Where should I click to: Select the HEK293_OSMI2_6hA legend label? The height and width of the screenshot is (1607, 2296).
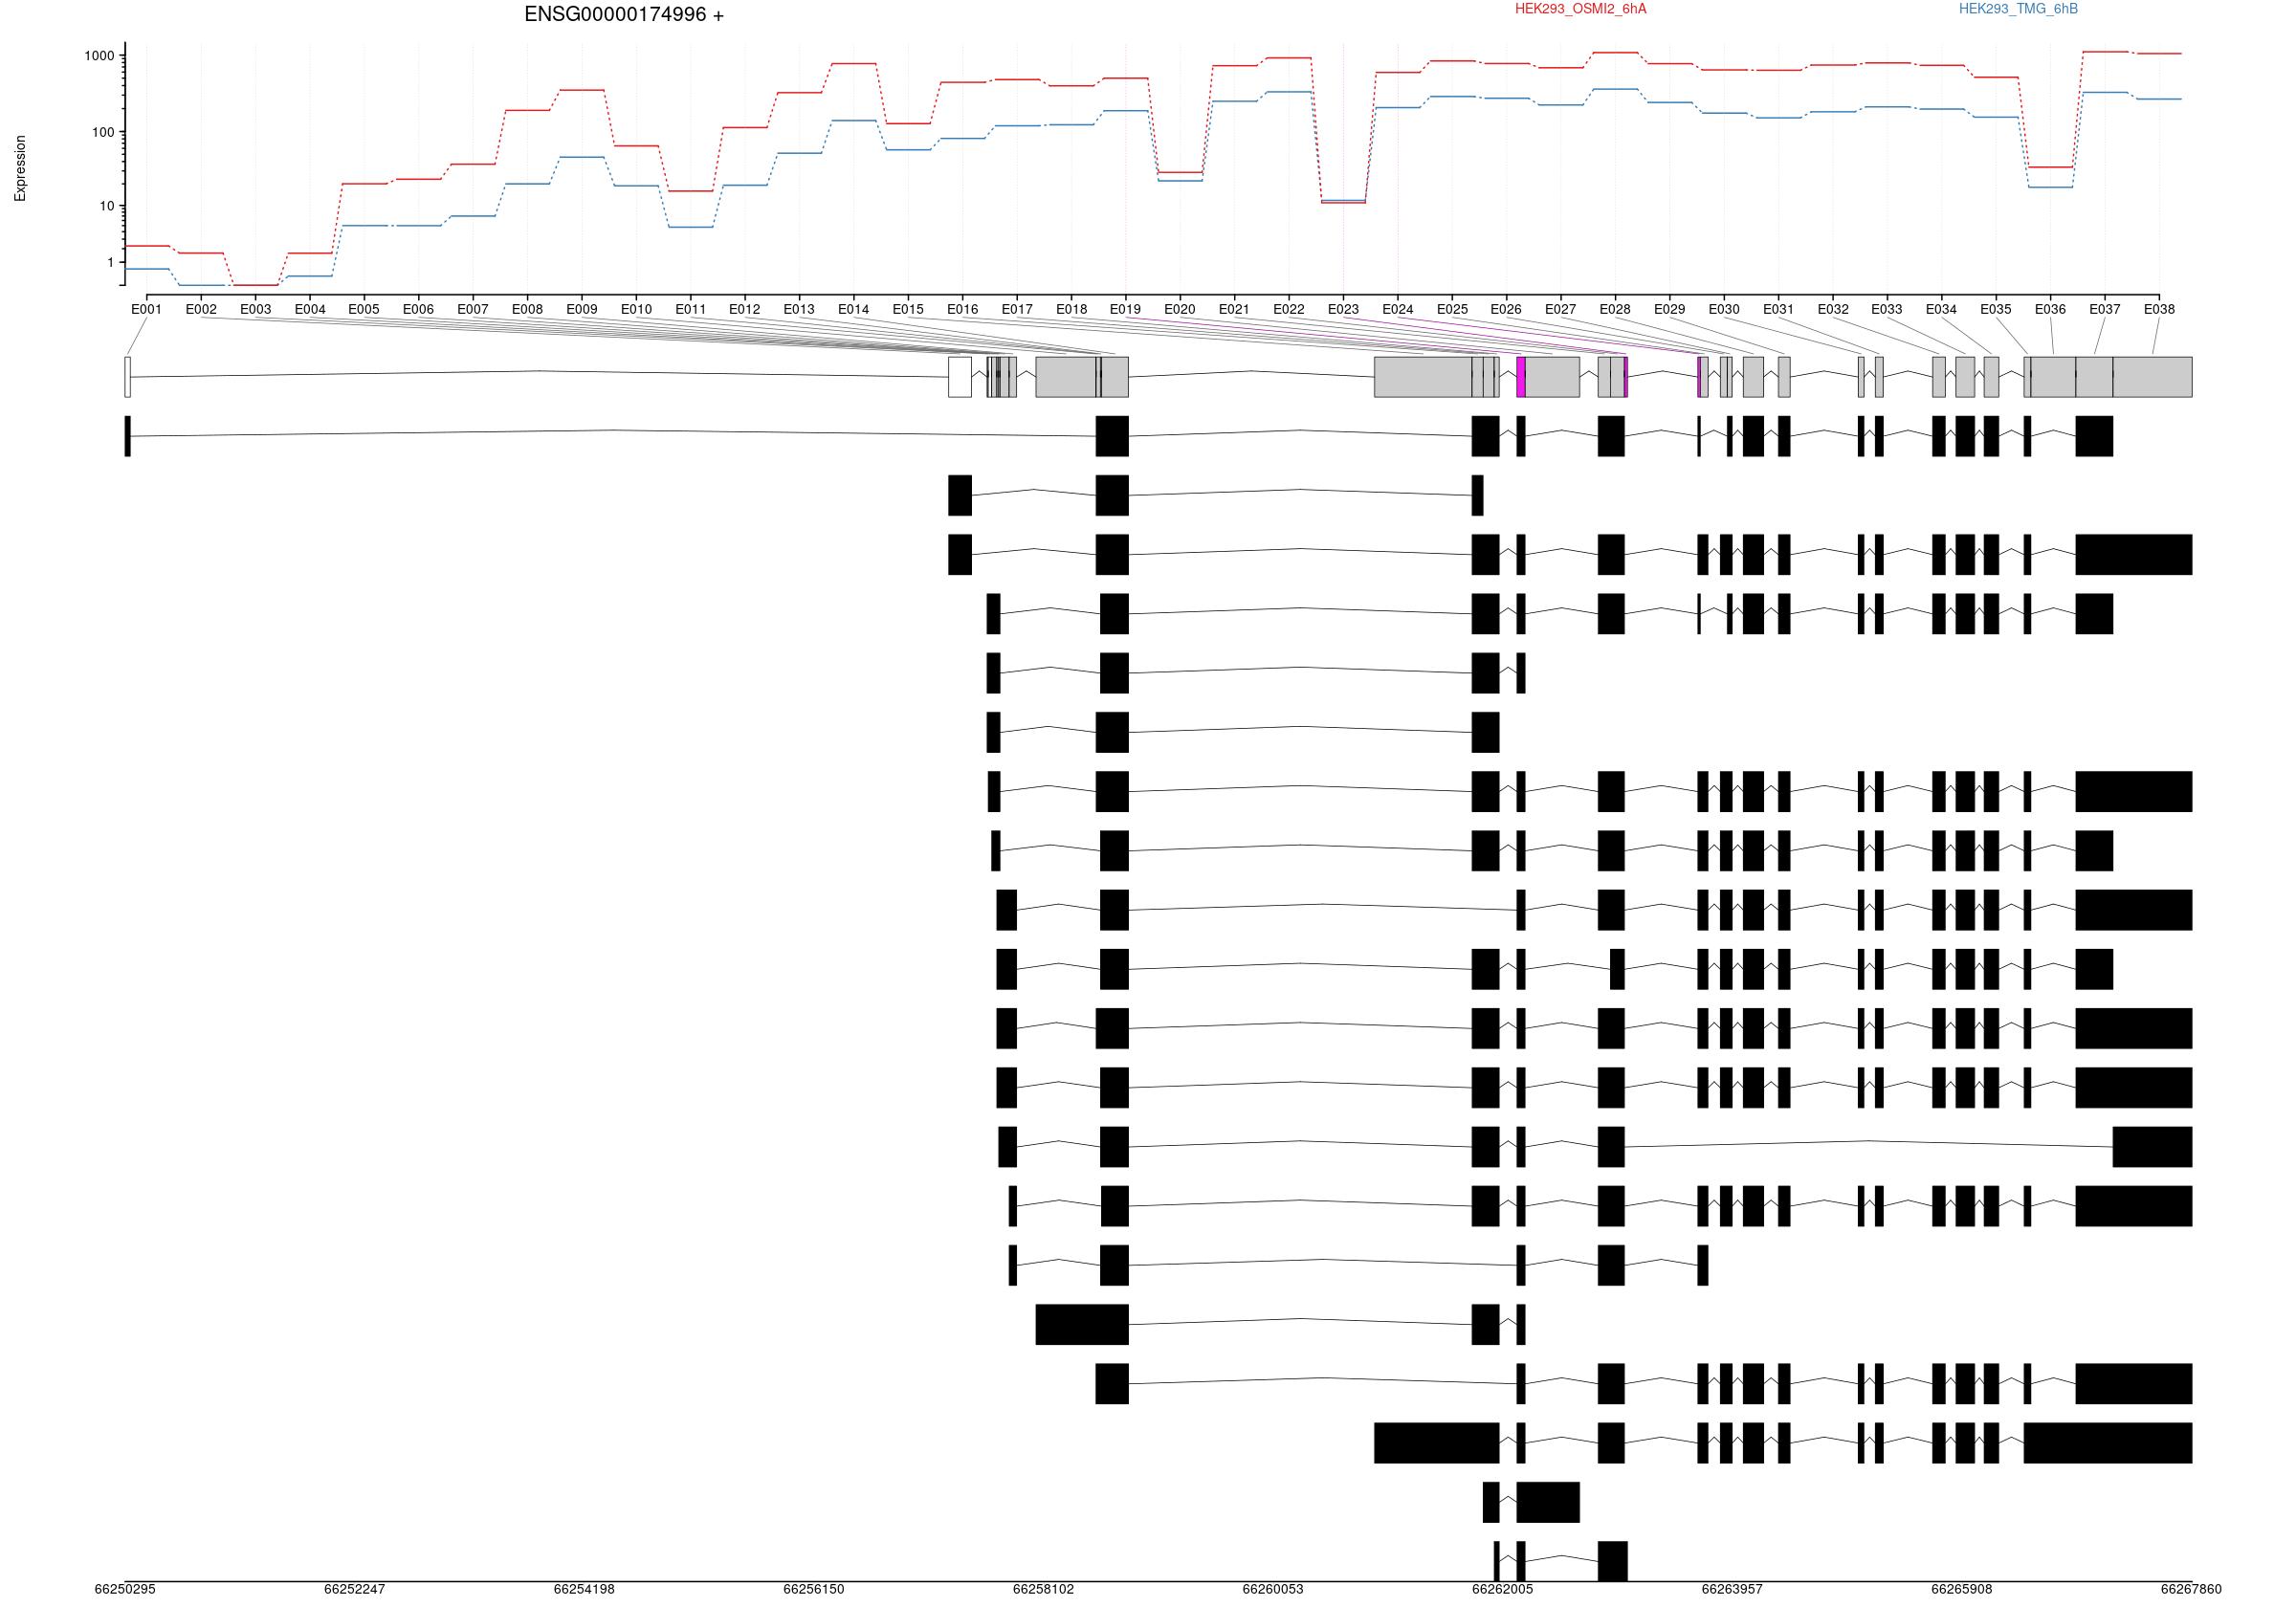(1580, 9)
